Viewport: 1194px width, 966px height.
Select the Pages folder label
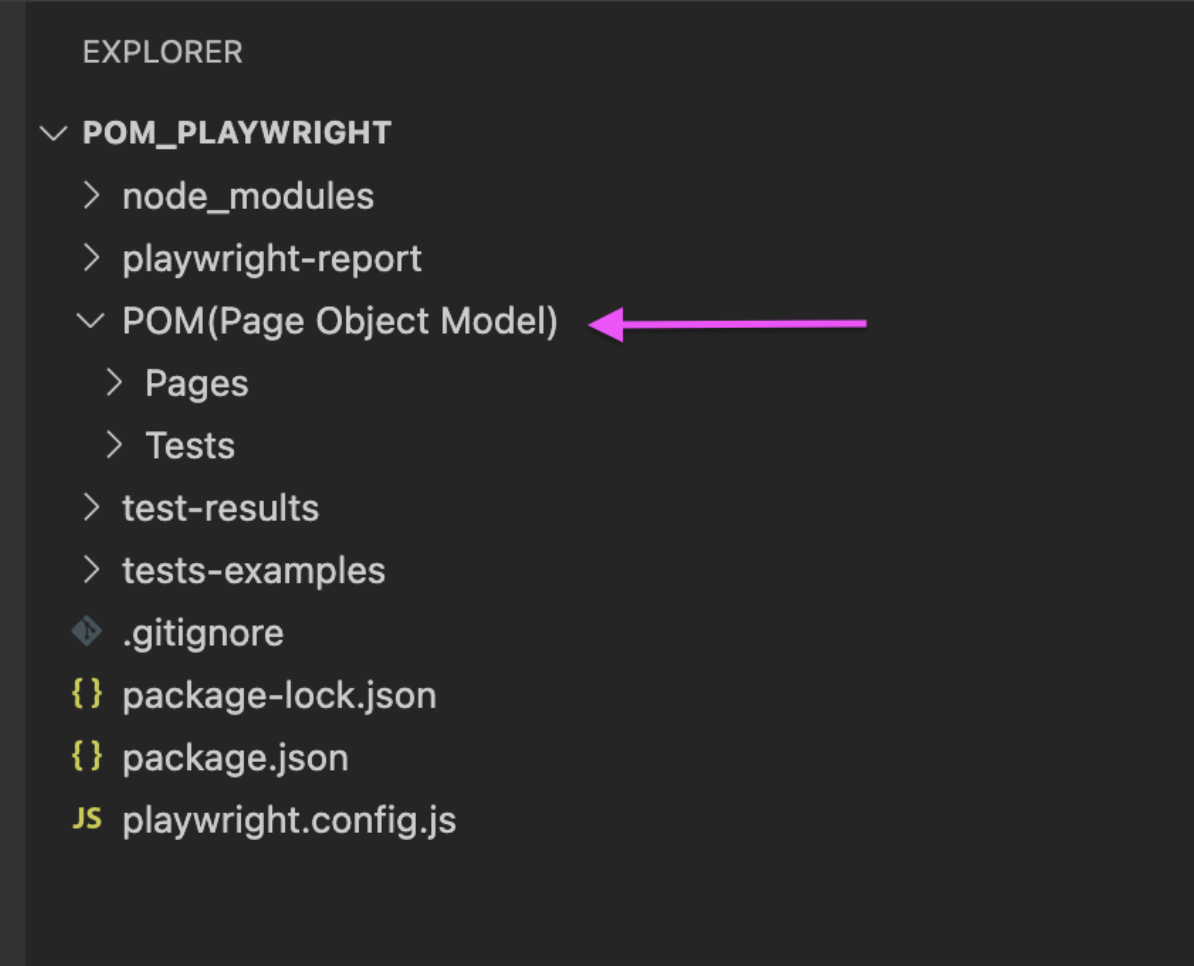click(197, 383)
